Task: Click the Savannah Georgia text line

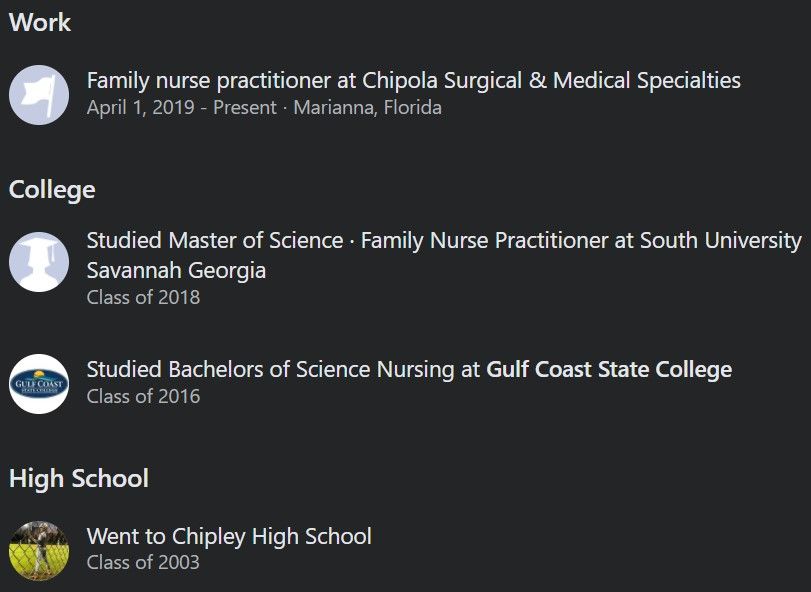Action: coord(176,270)
